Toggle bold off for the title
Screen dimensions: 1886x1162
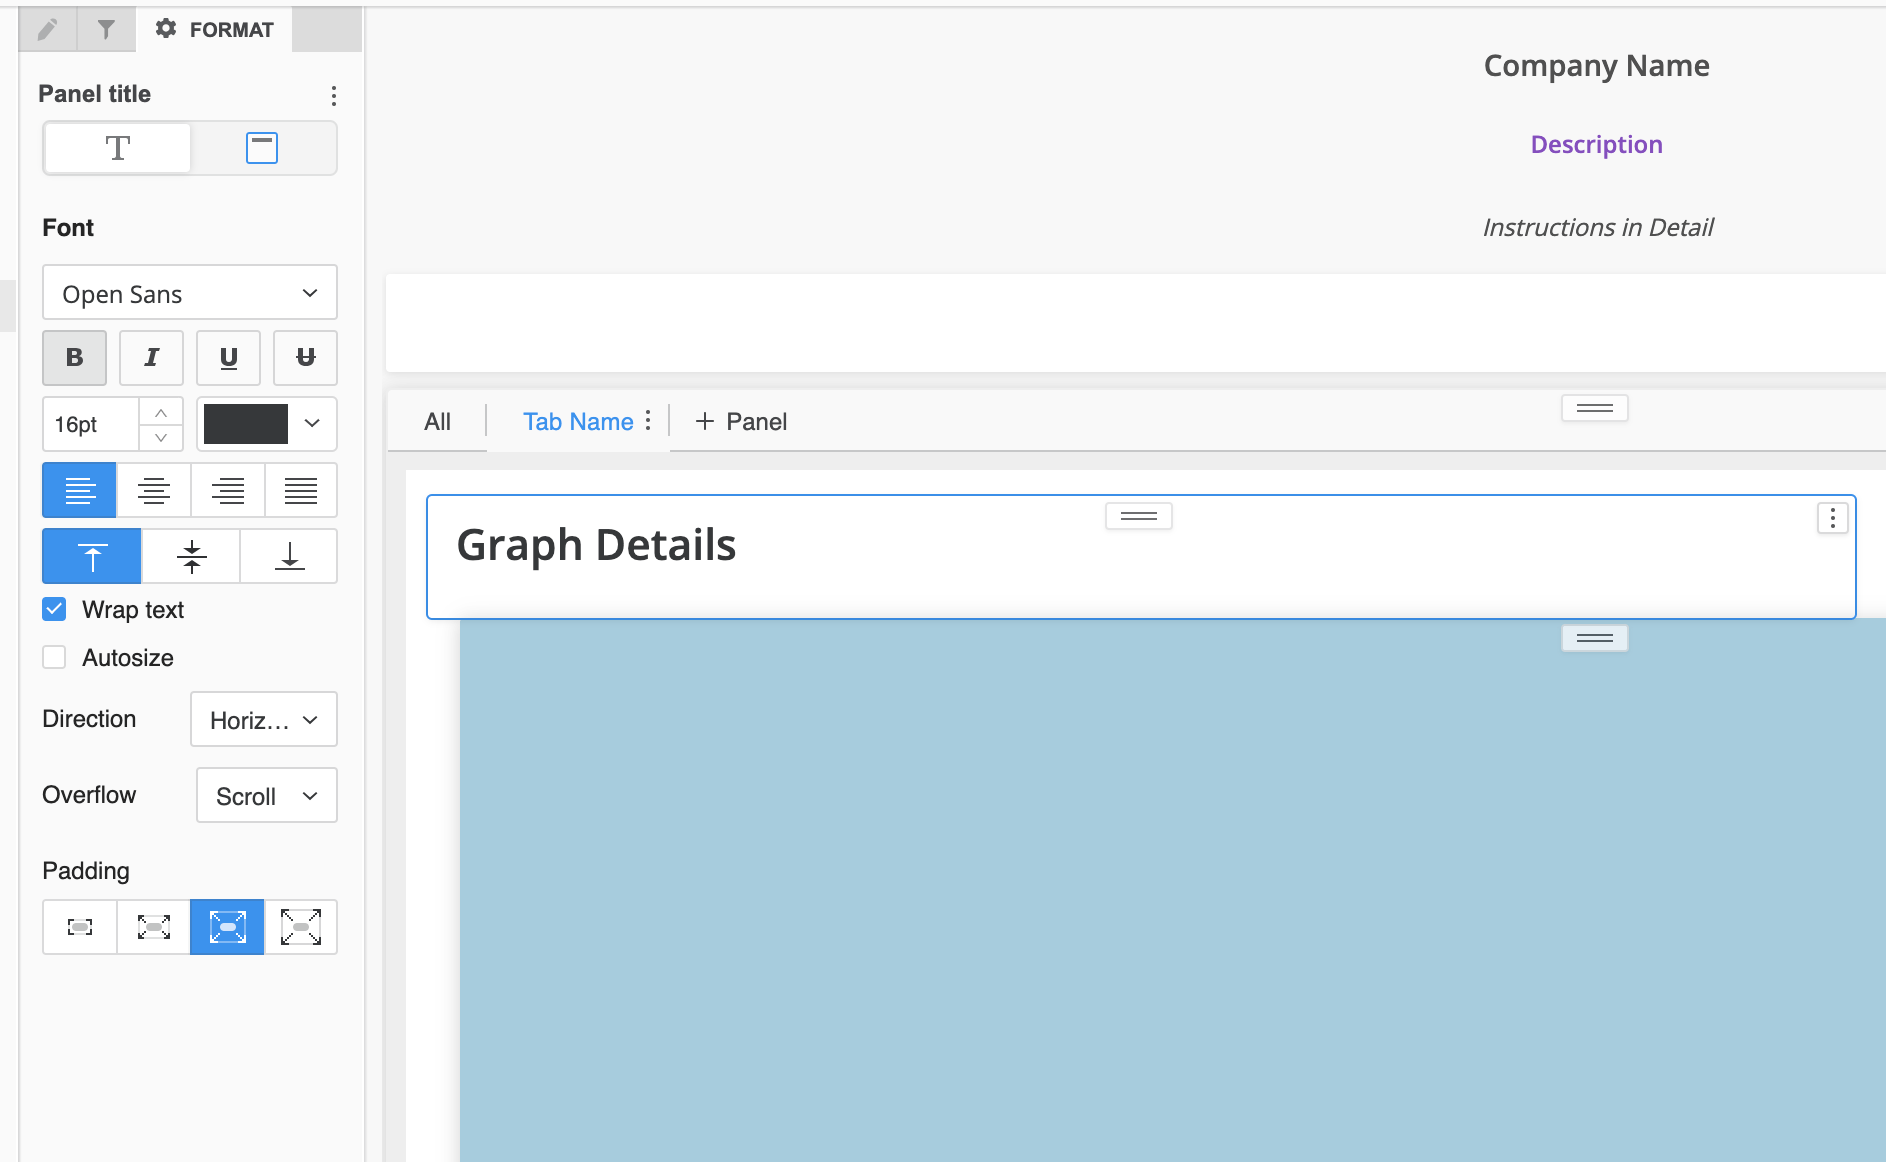[74, 357]
